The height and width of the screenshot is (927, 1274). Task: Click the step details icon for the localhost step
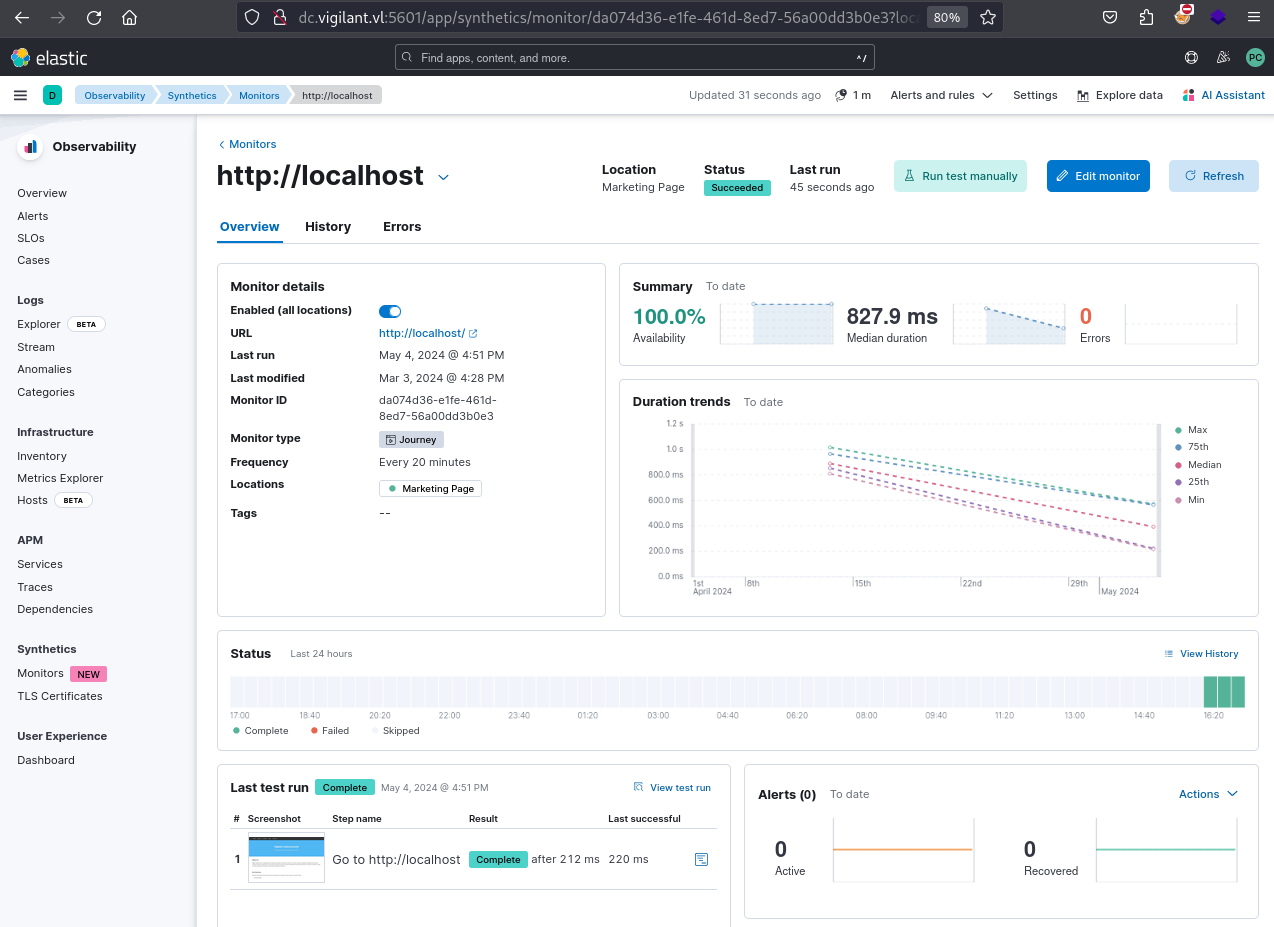tap(702, 859)
